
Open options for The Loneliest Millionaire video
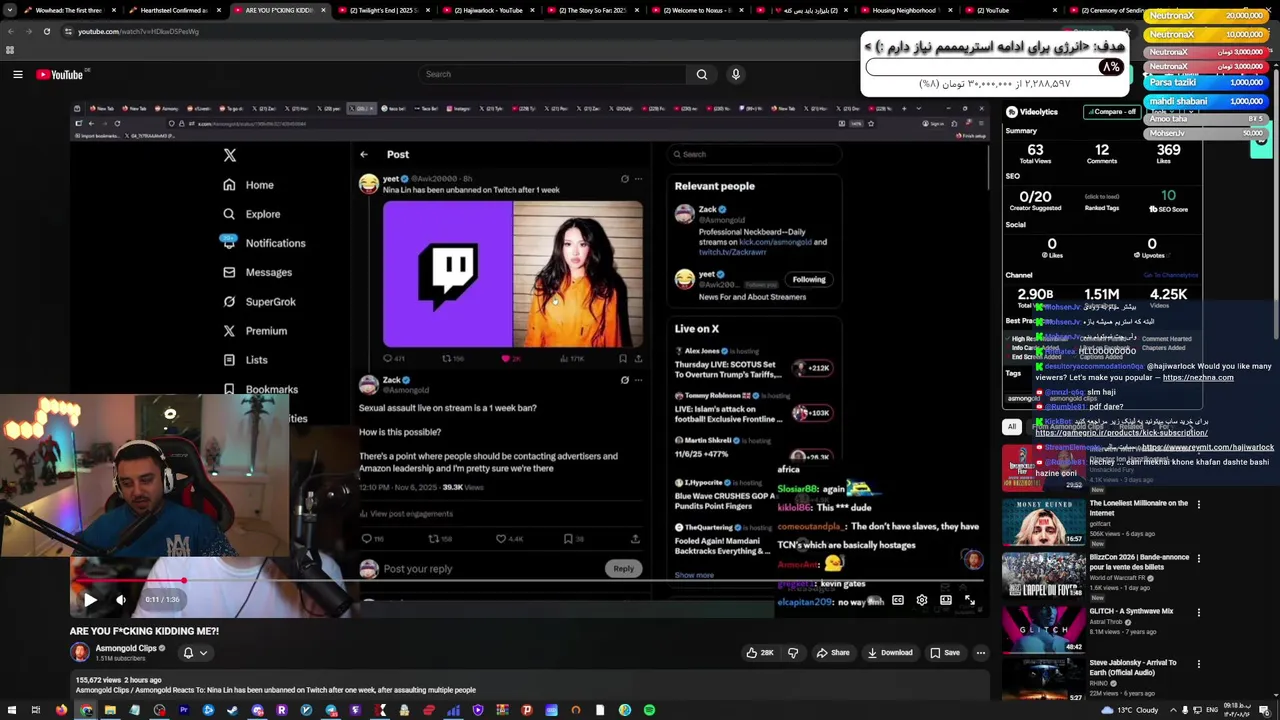pos(1198,504)
